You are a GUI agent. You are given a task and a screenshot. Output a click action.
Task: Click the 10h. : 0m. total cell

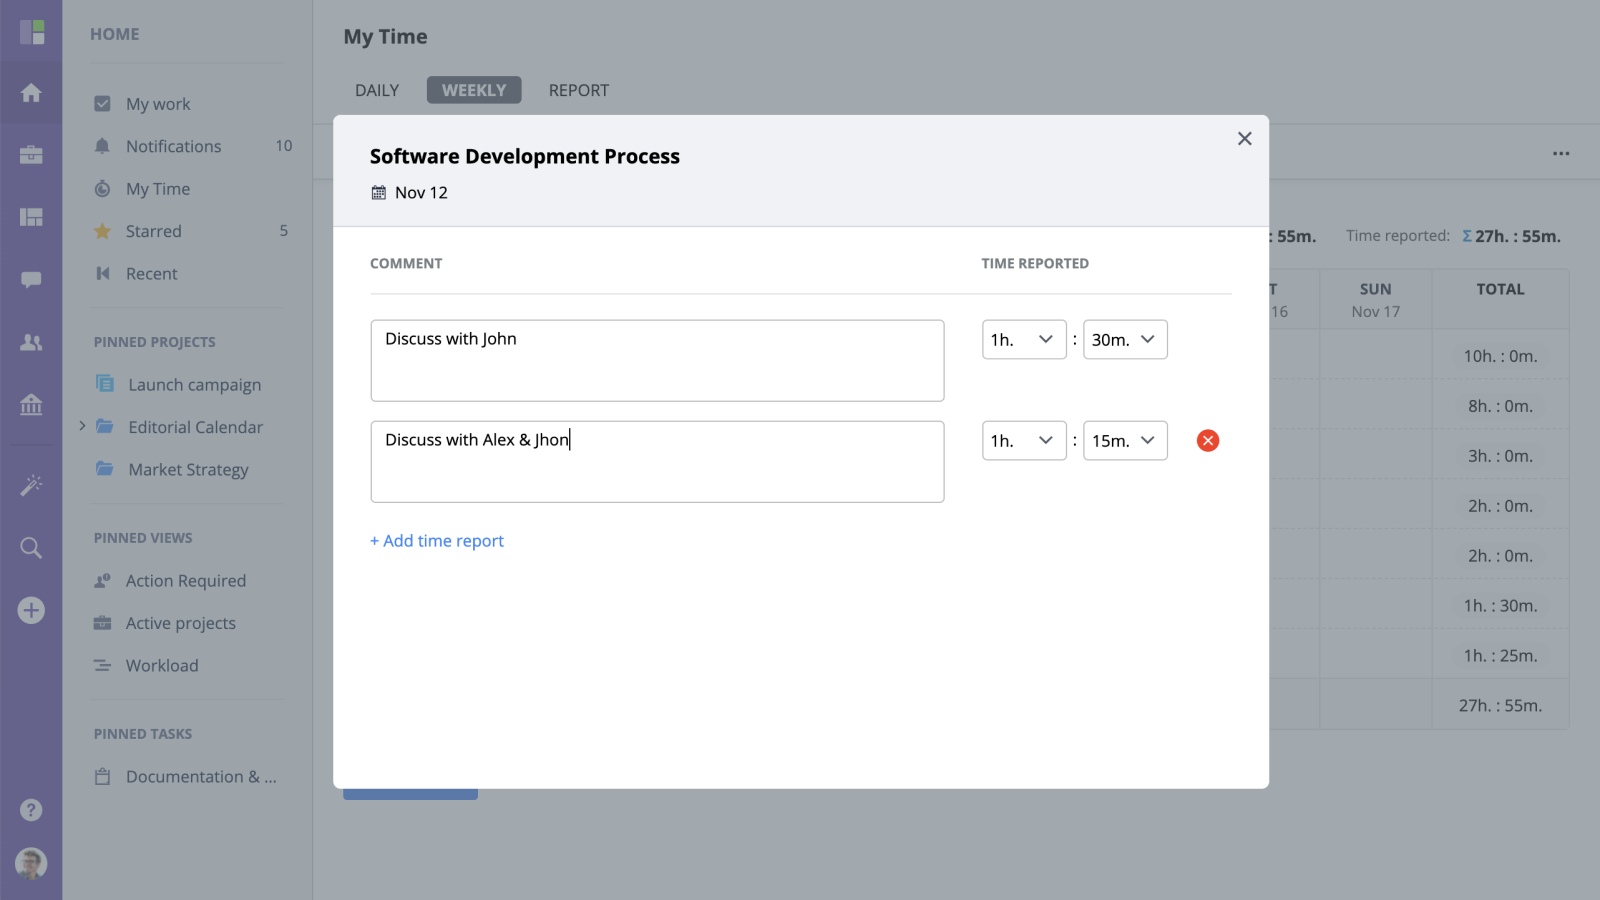coord(1500,356)
